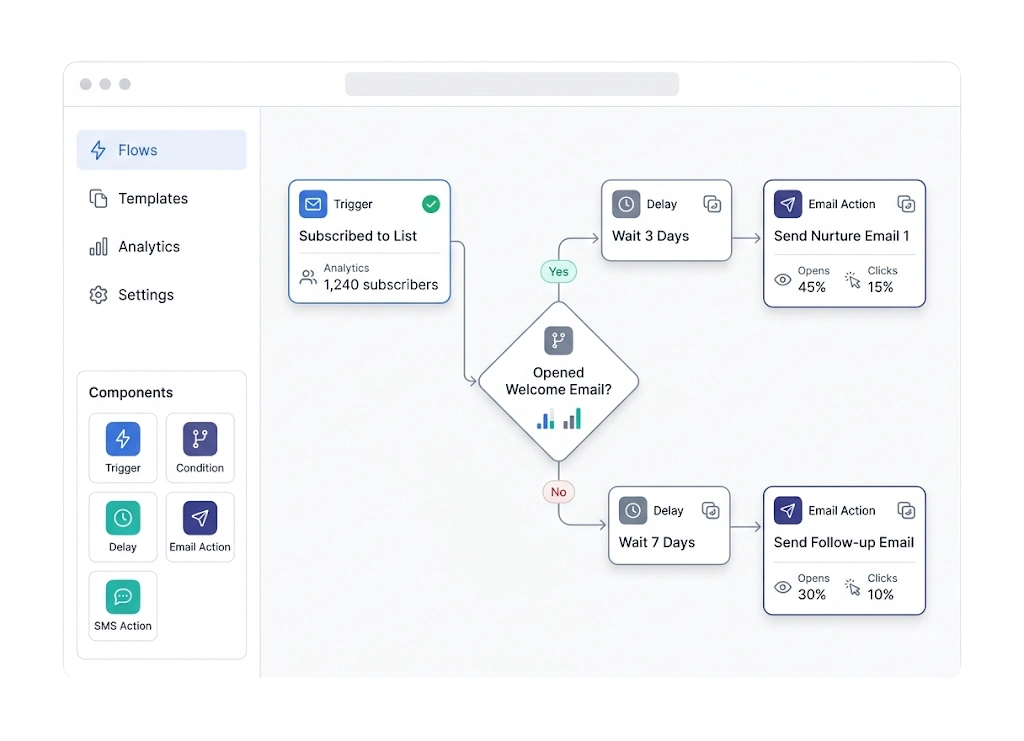This screenshot has height=741, width=1024.
Task: Click the teal clock Delay component icon
Action: point(123,518)
